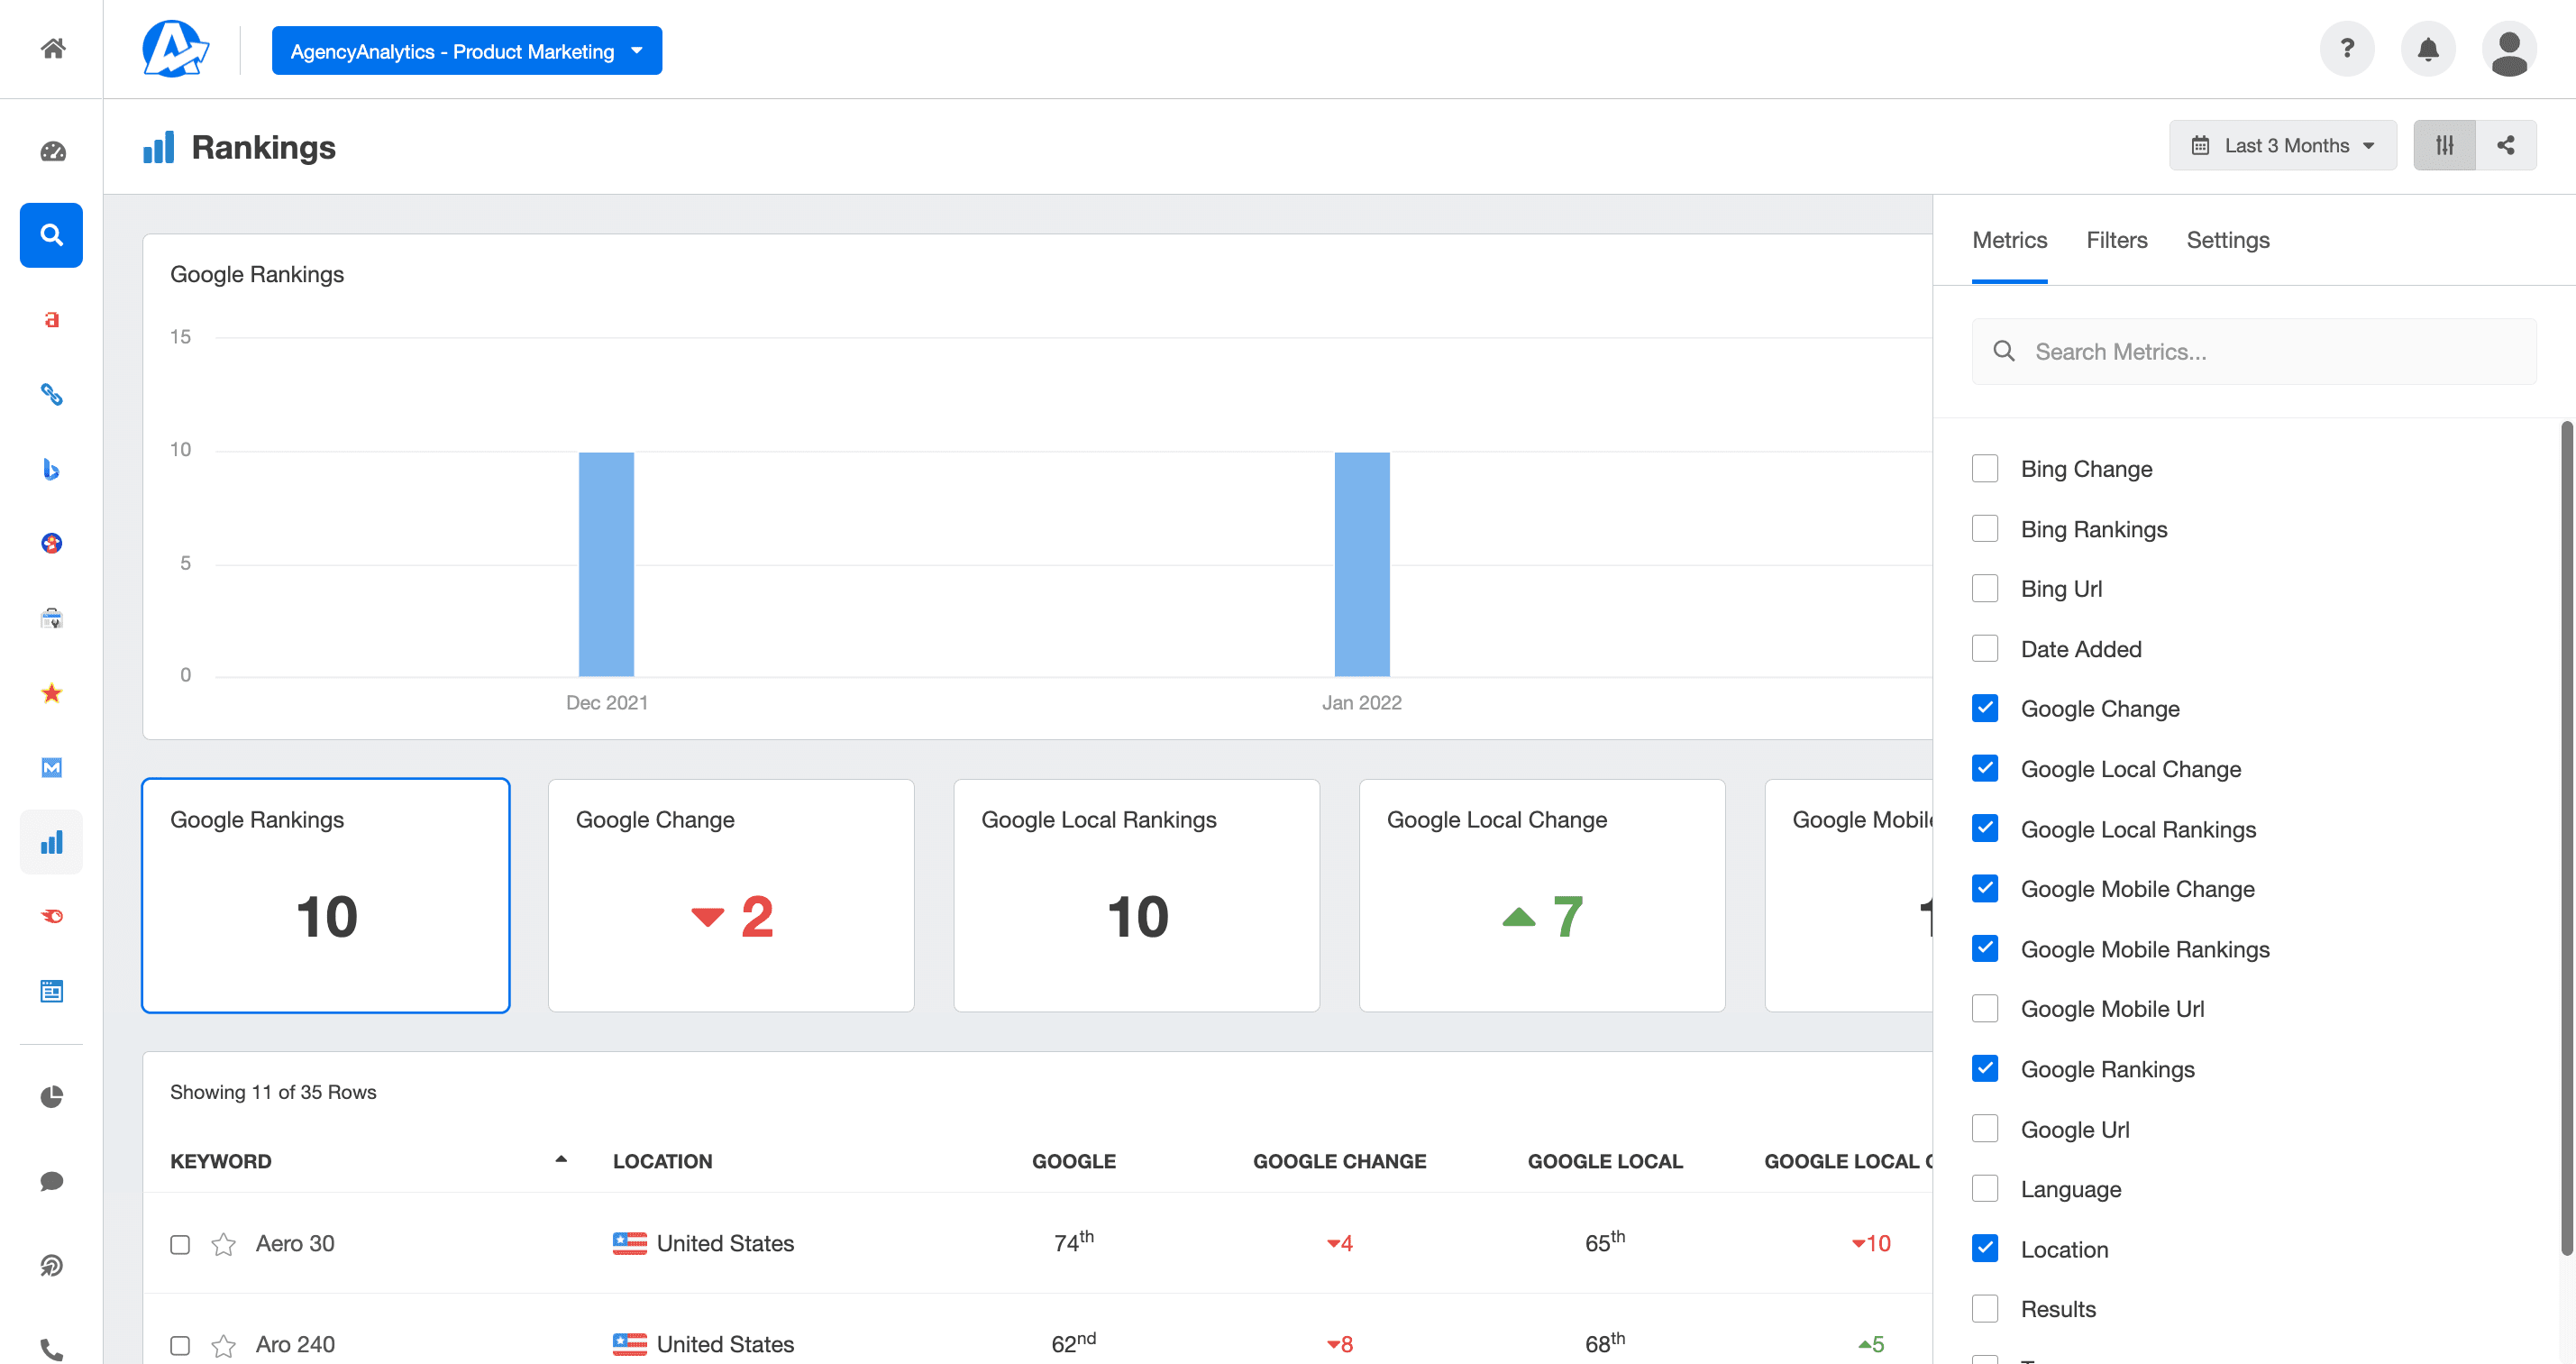The height and width of the screenshot is (1364, 2576).
Task: Enable the Bing Rankings metric
Action: point(1986,528)
